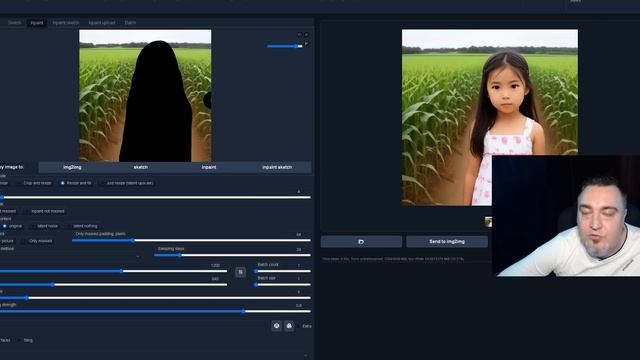Click the brush tool icon beside the canvas
This screenshot has width=640, height=360.
tap(307, 44)
